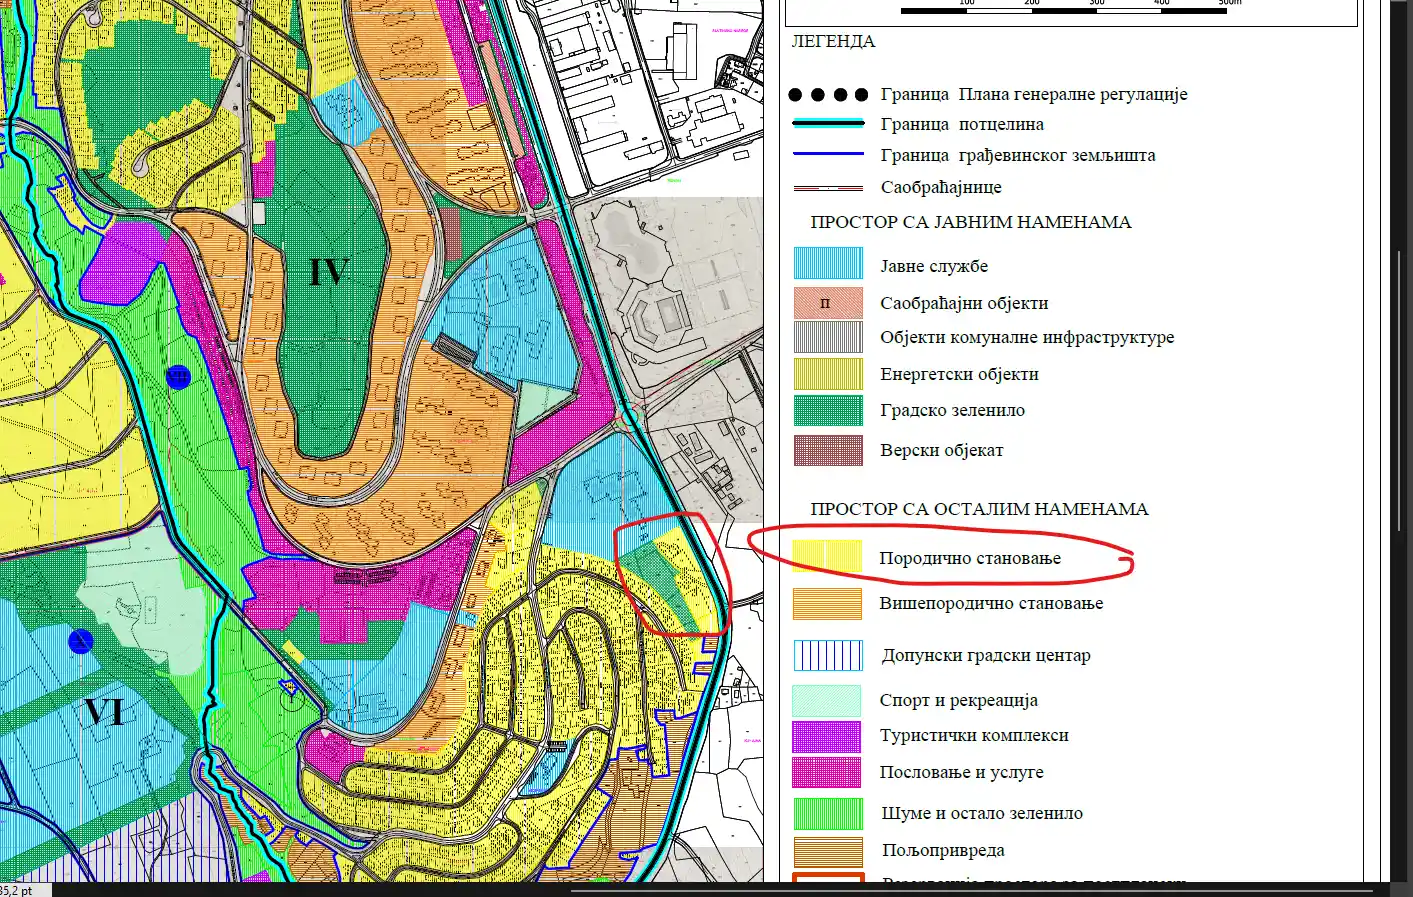Click the blue Граница грађевинског земљишта line
Viewport: 1413px width, 897px height.
click(828, 154)
